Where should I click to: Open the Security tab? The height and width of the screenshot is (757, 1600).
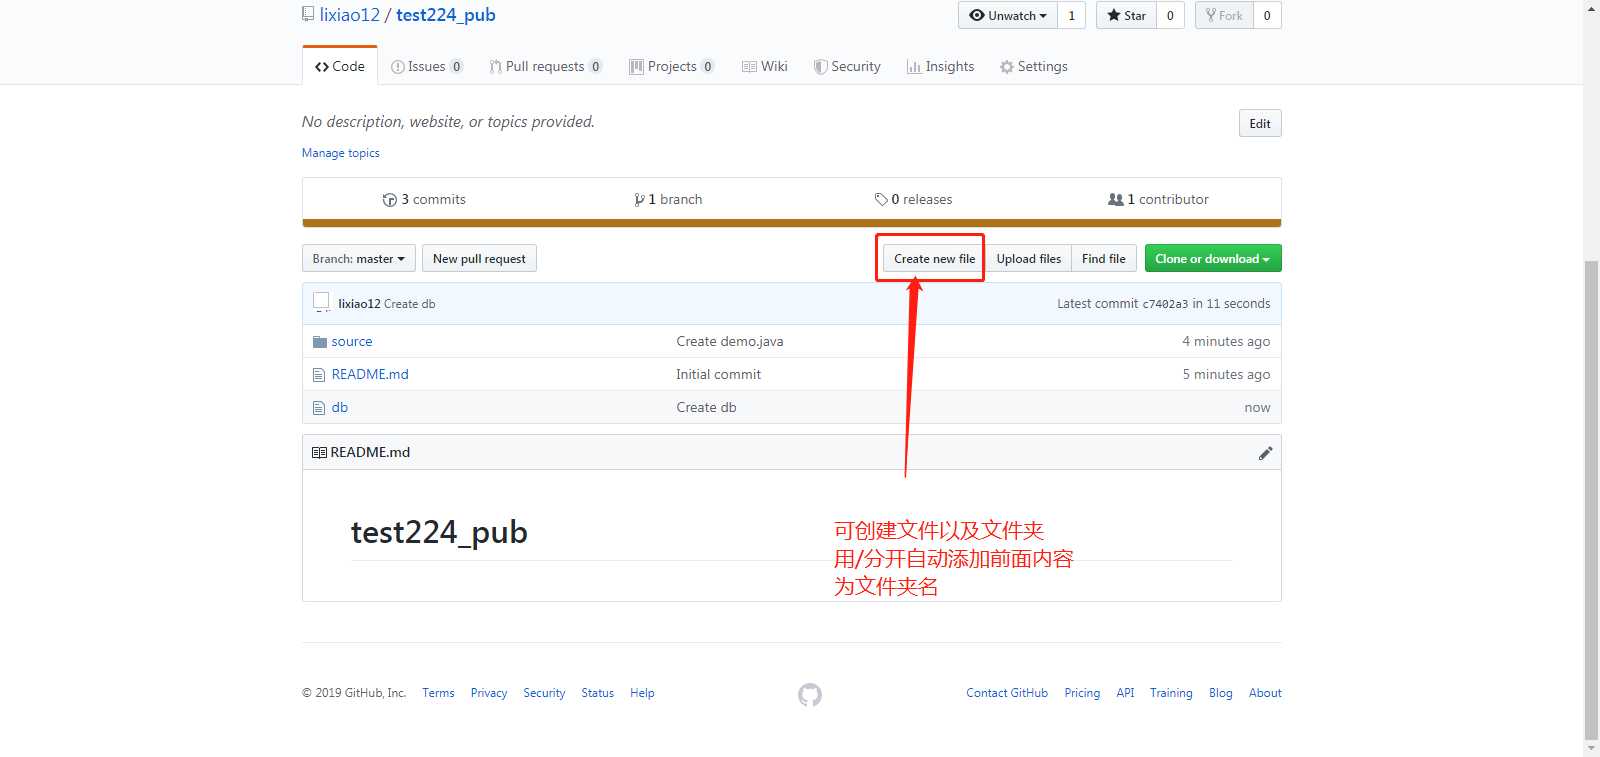click(x=847, y=67)
